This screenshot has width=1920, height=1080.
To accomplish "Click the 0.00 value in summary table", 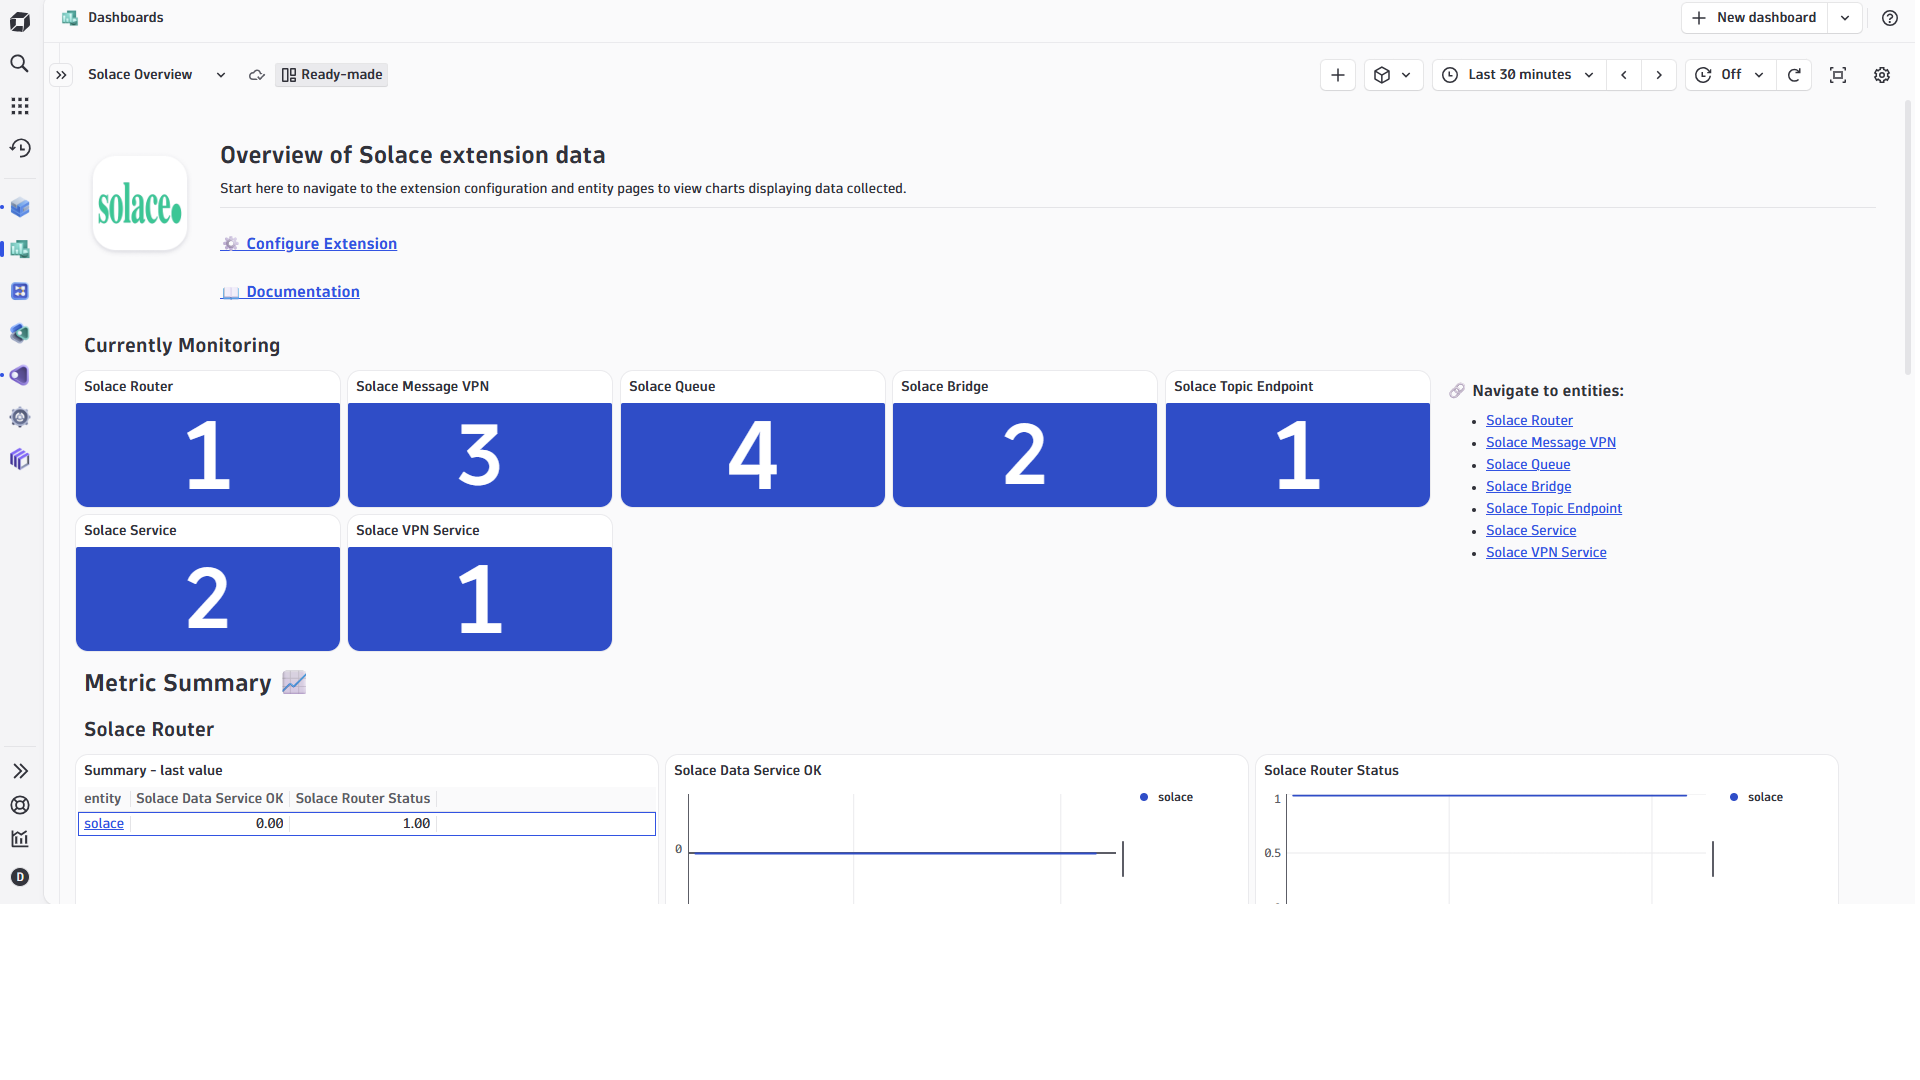I will click(x=269, y=824).
